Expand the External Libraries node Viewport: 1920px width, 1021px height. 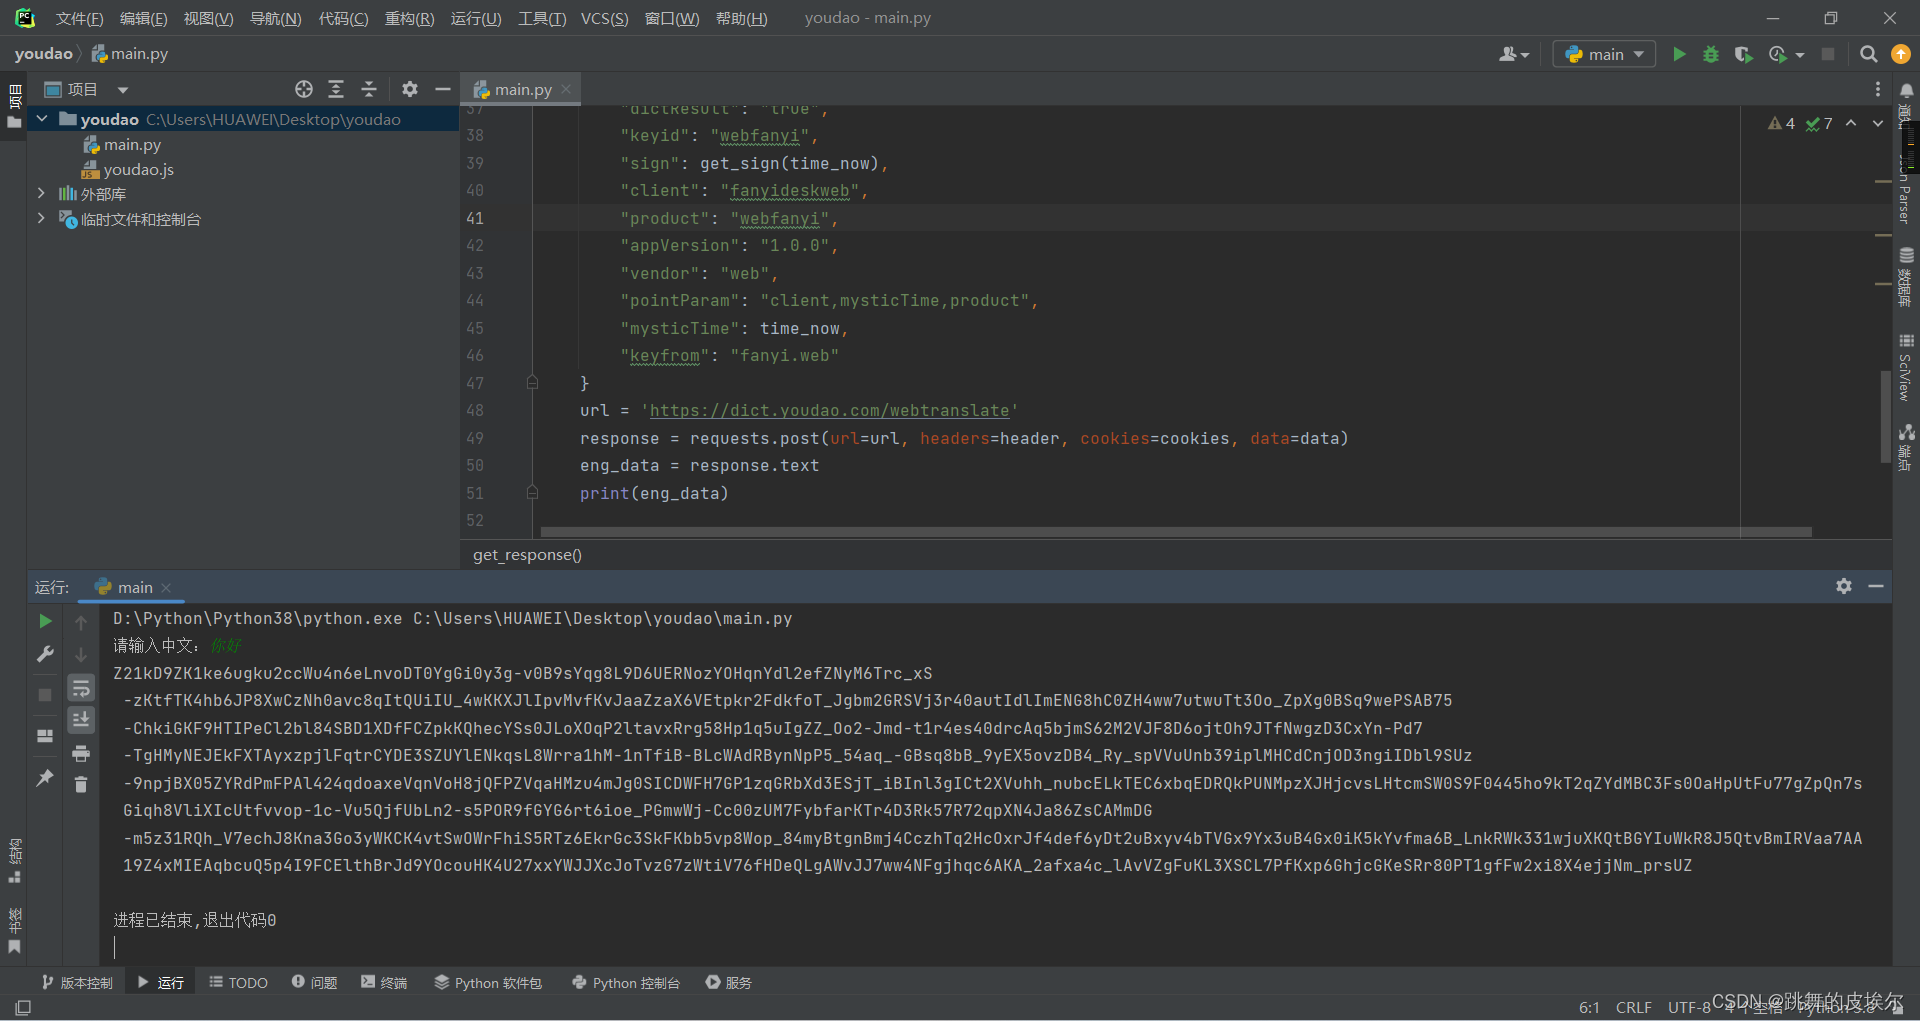(41, 193)
